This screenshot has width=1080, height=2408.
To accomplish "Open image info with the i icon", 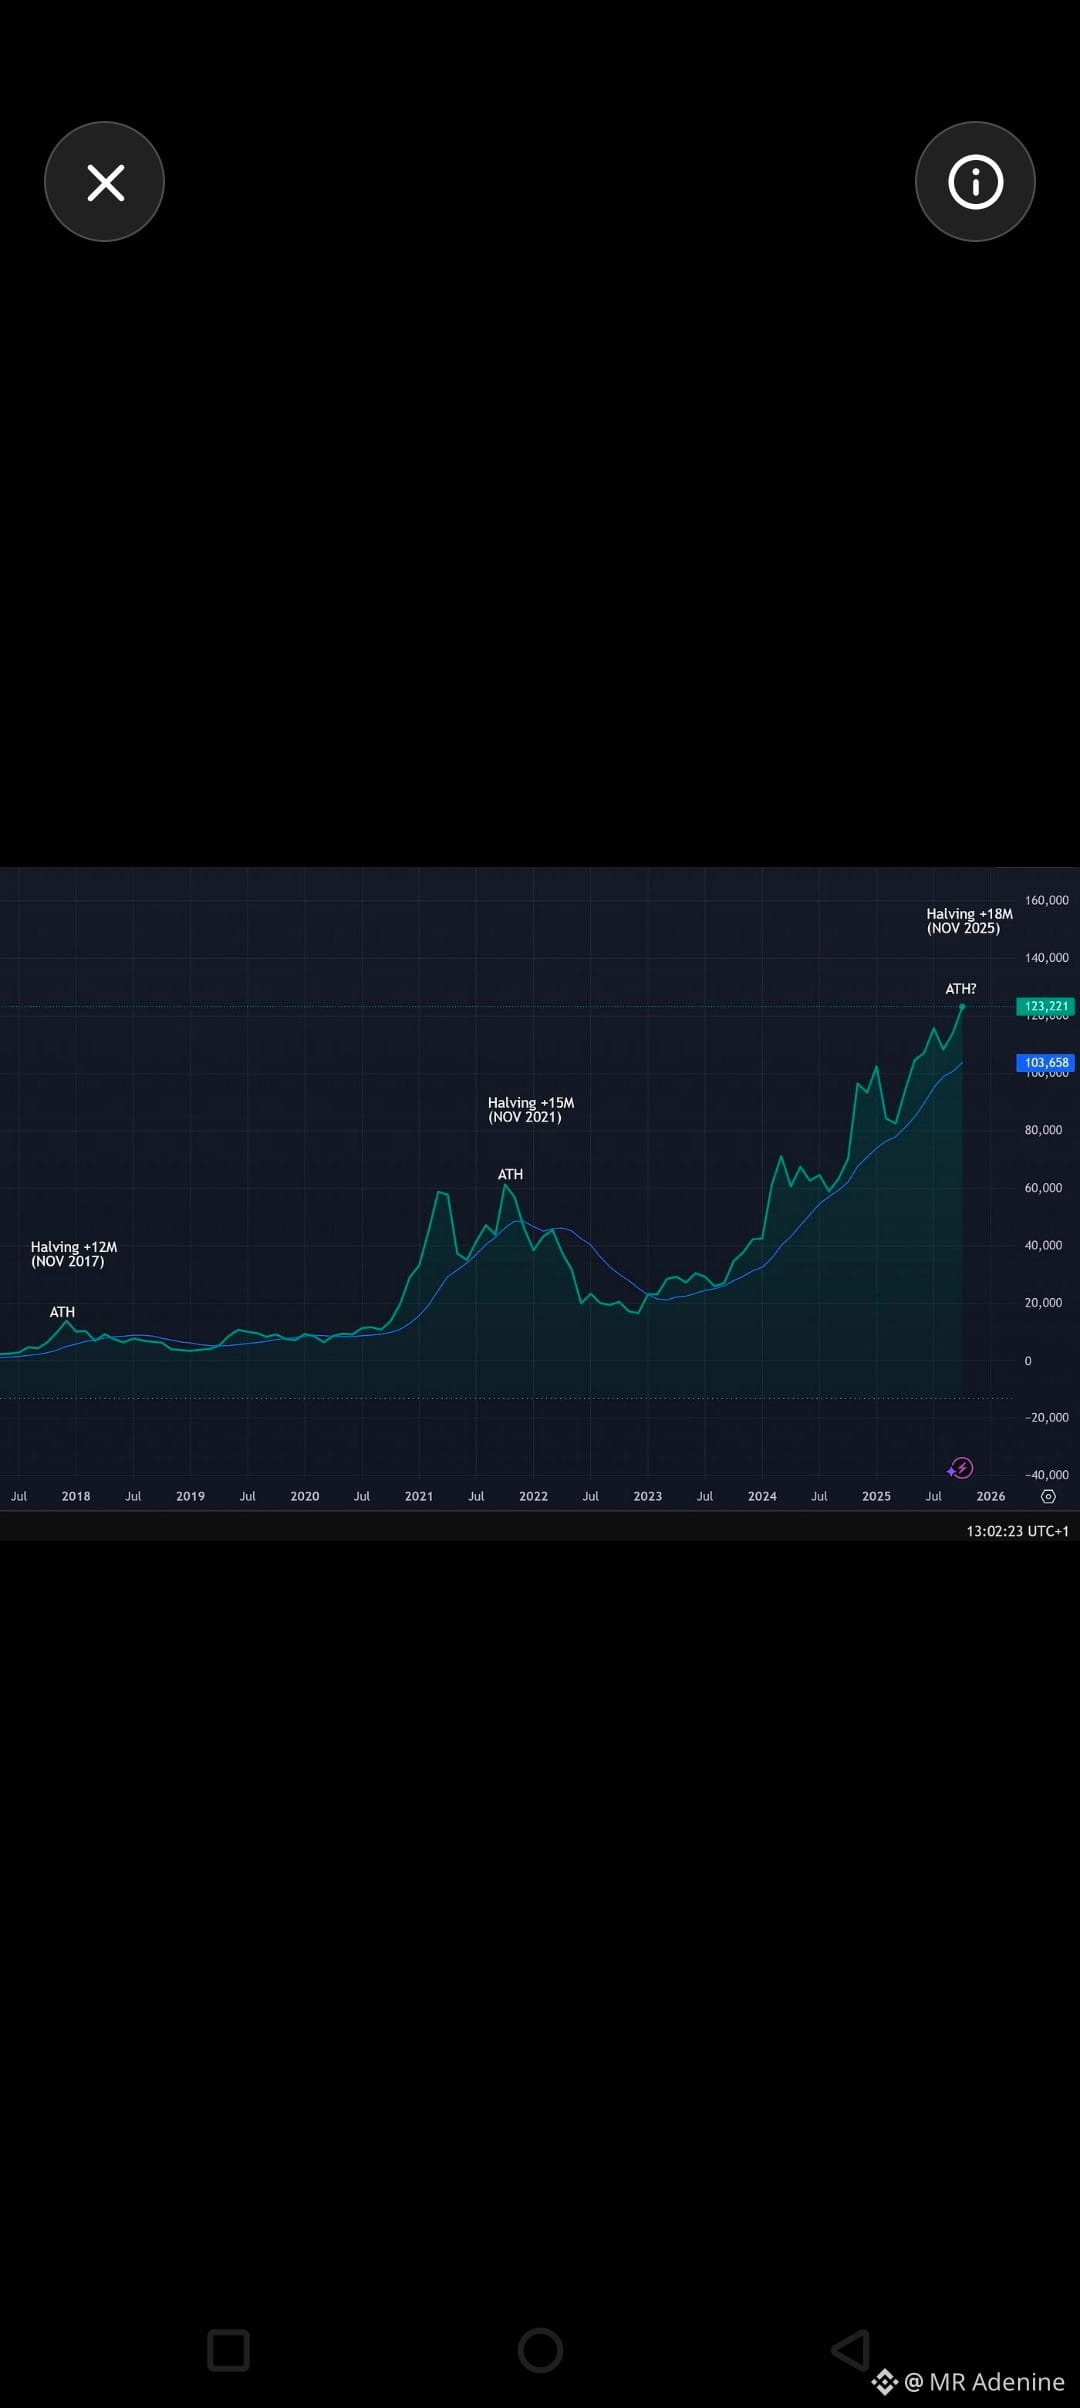I will [x=975, y=182].
